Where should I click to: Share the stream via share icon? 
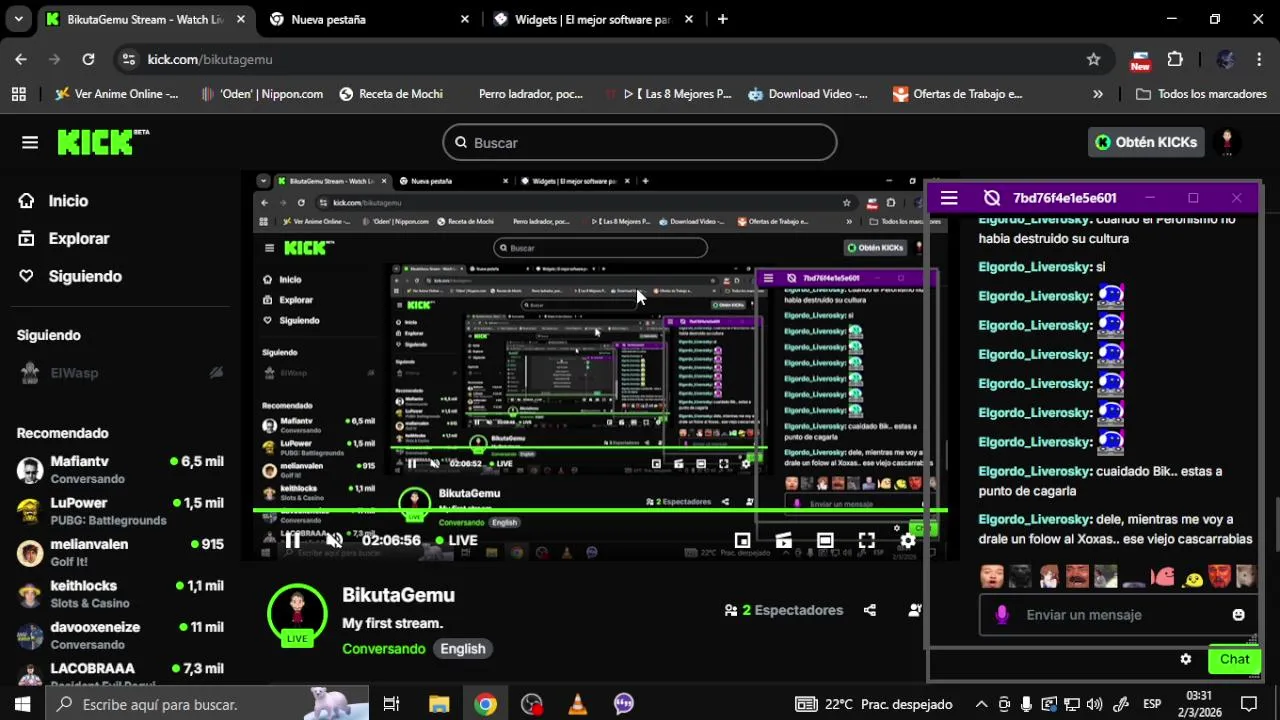click(x=870, y=610)
